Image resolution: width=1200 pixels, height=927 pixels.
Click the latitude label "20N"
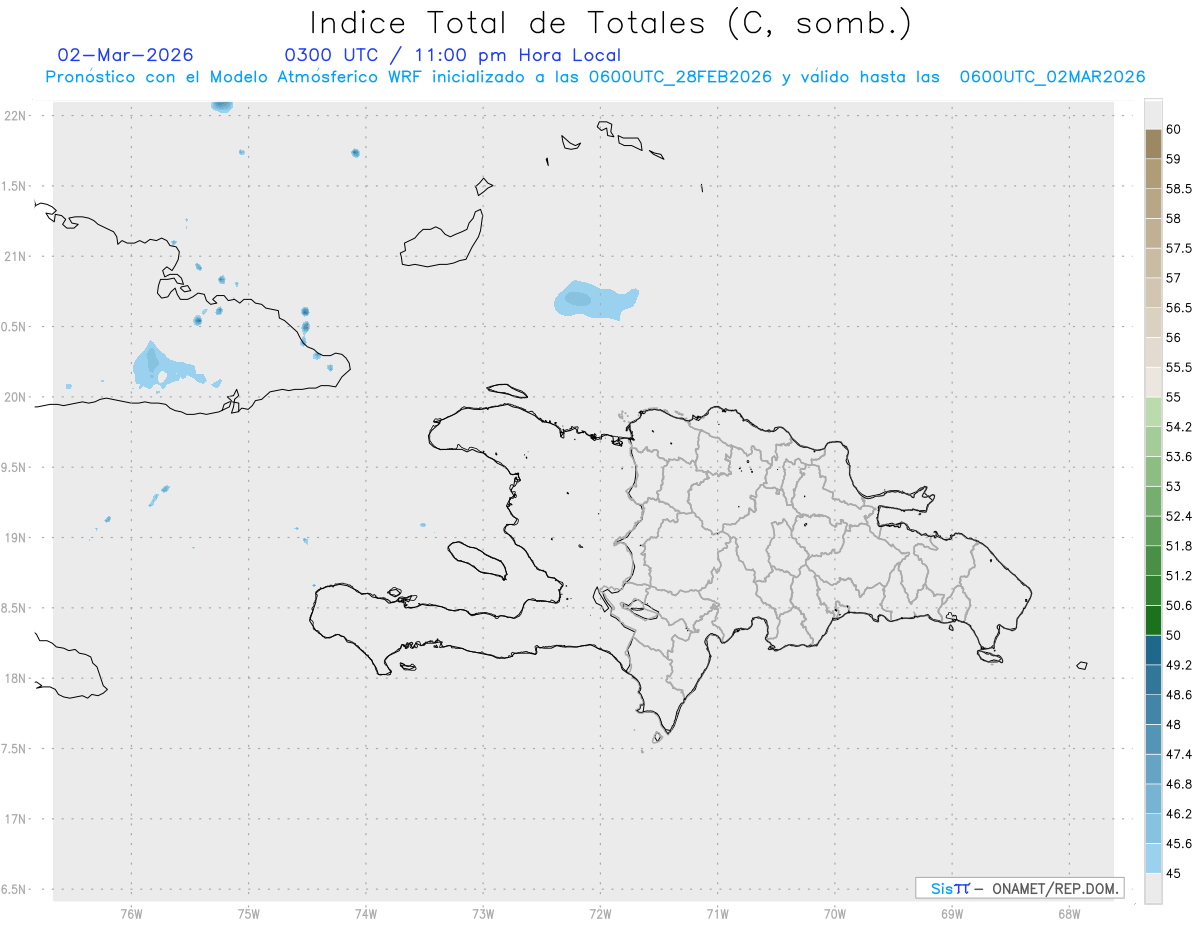click(x=15, y=397)
